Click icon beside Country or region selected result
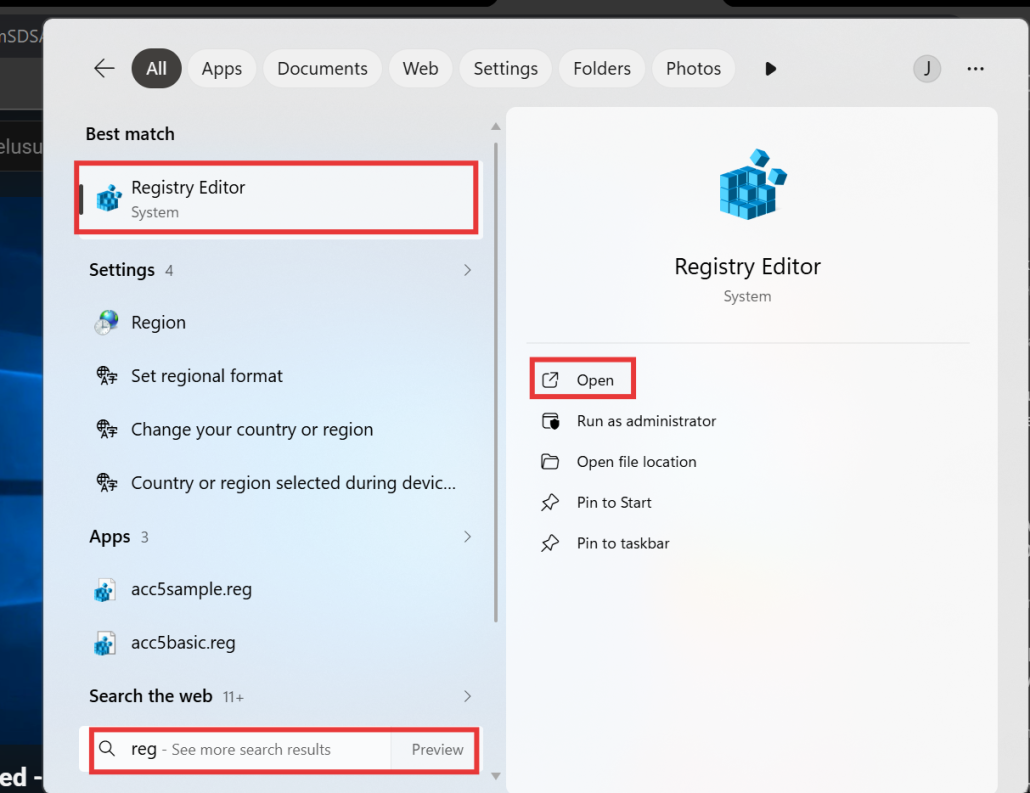This screenshot has height=793, width=1030. [107, 483]
